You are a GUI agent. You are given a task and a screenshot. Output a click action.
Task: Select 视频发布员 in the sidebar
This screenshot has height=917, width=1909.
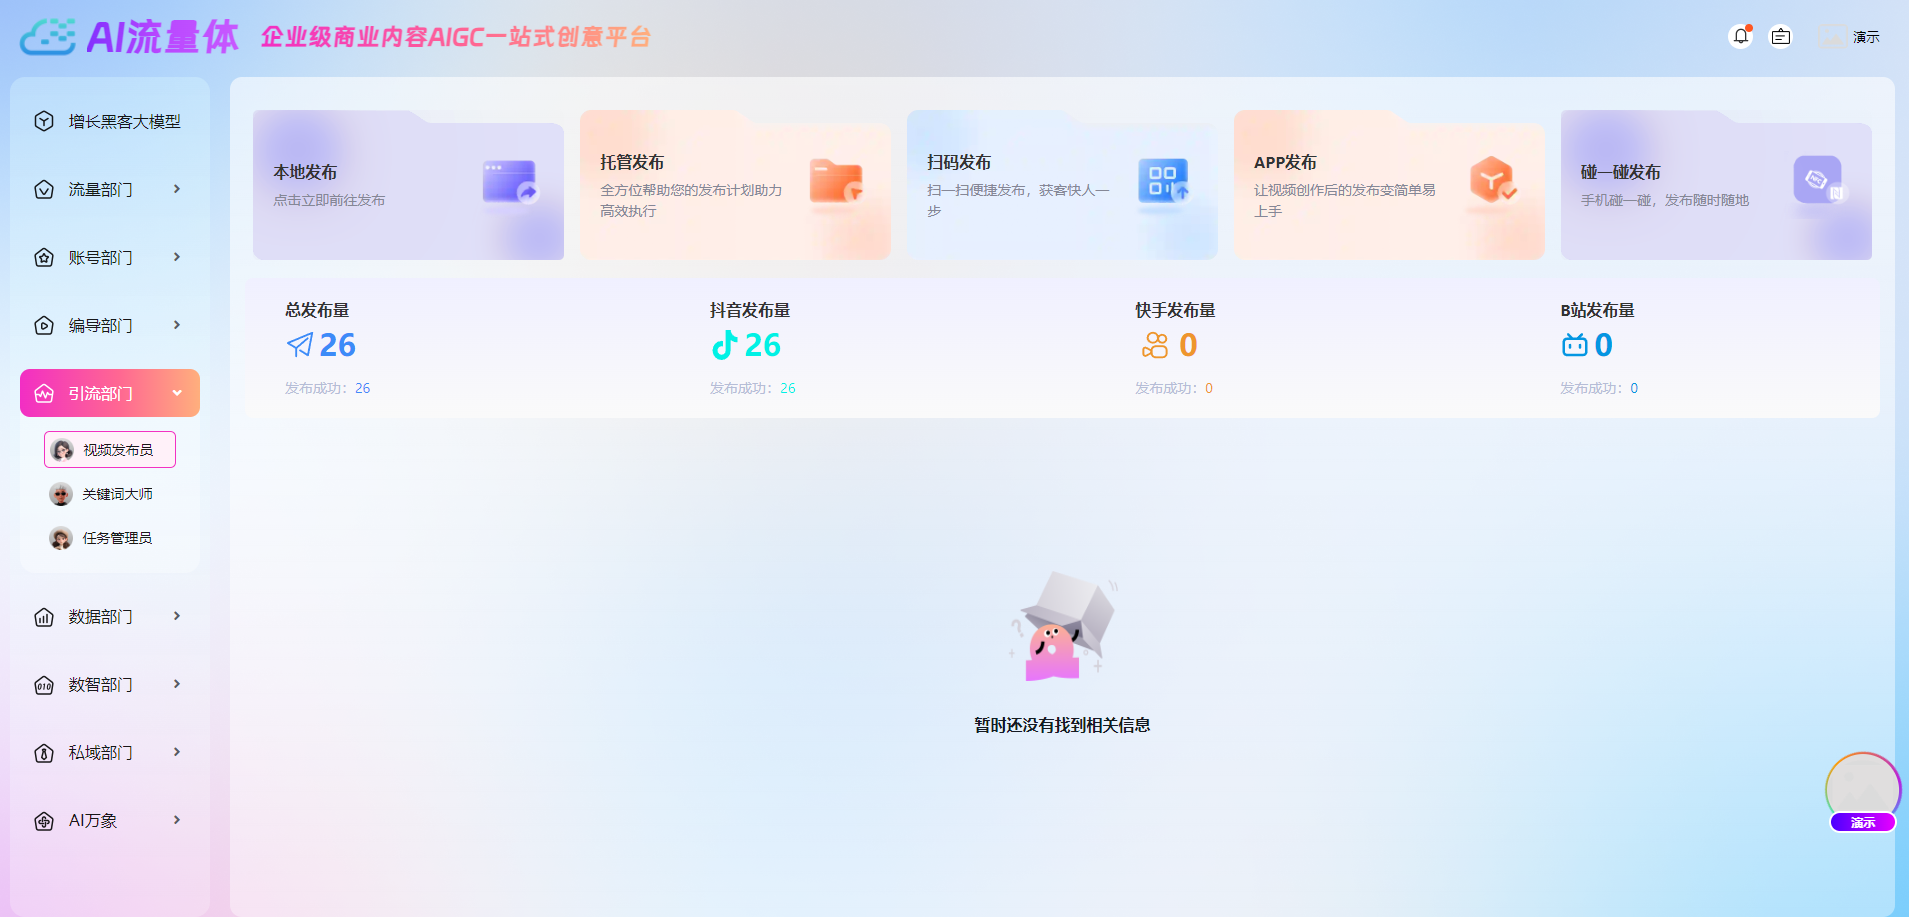pyautogui.click(x=110, y=449)
